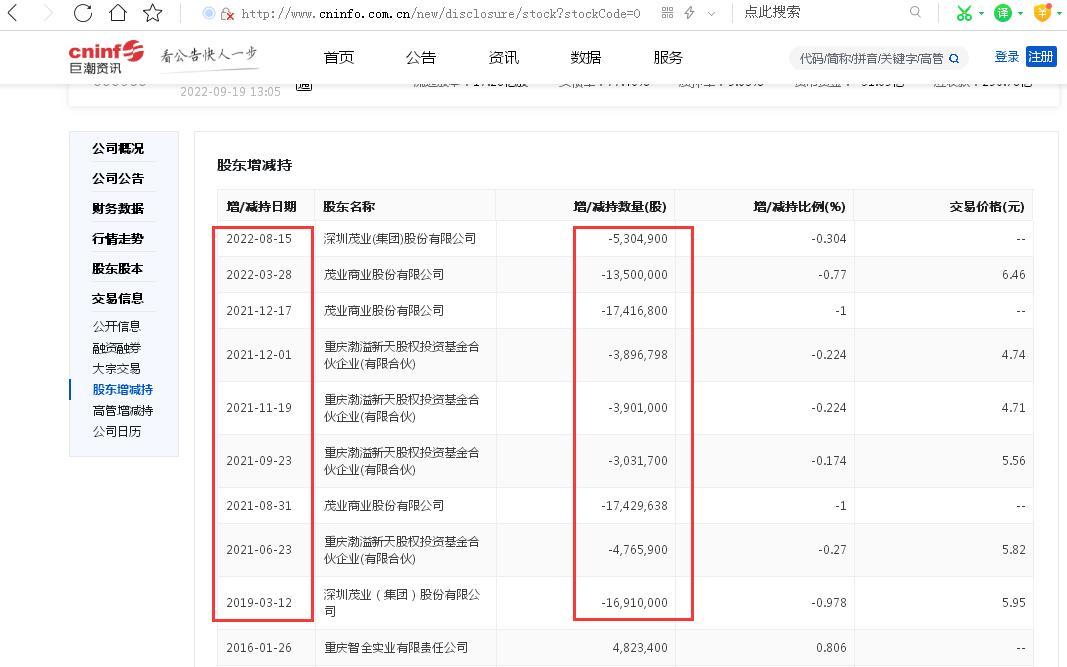Click the date cell 2022-08-15

pos(259,239)
